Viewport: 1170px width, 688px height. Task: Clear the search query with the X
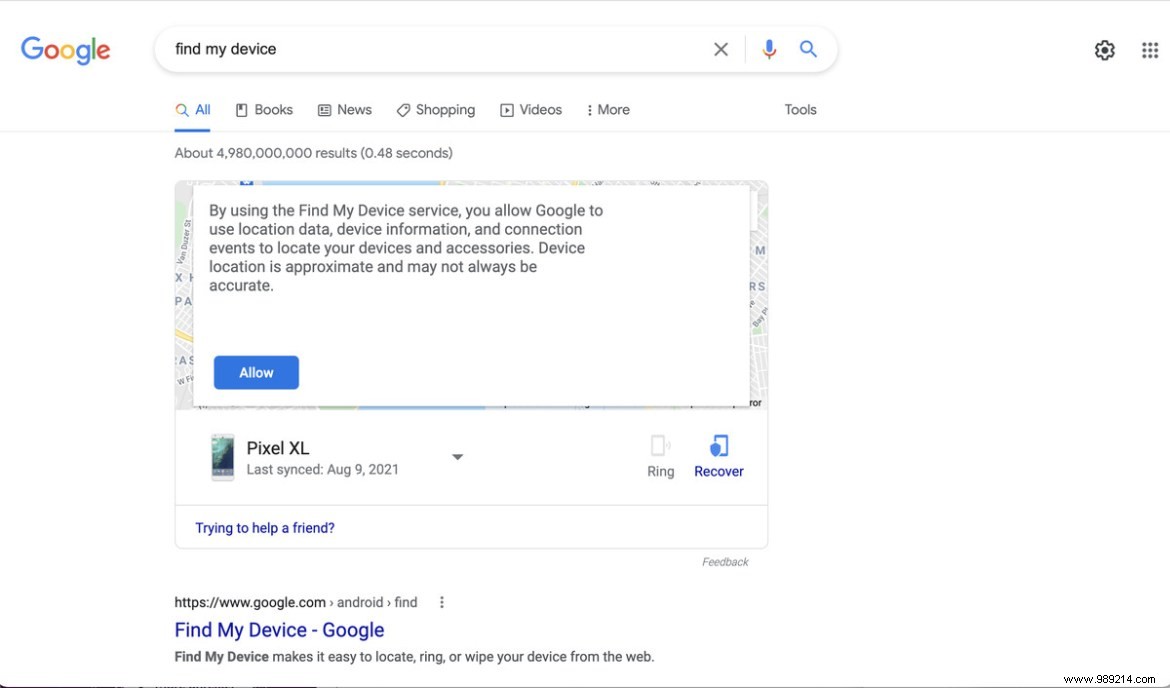click(x=721, y=48)
